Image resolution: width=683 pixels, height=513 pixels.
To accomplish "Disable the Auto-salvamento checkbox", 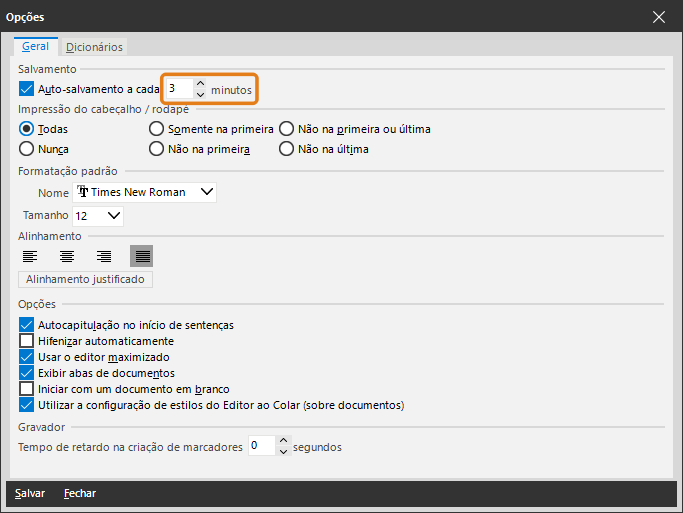I will [x=27, y=89].
